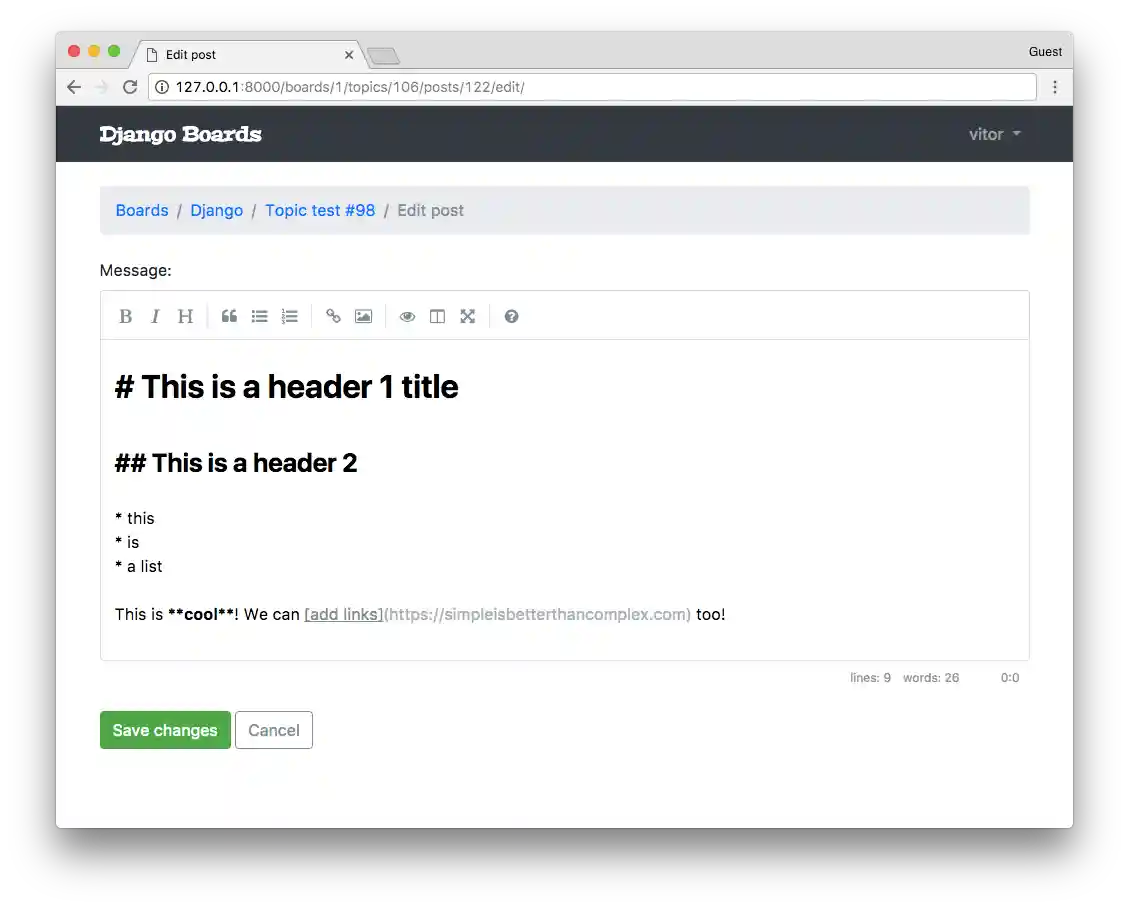The height and width of the screenshot is (908, 1129).
Task: Click the Save changes button
Action: point(165,730)
